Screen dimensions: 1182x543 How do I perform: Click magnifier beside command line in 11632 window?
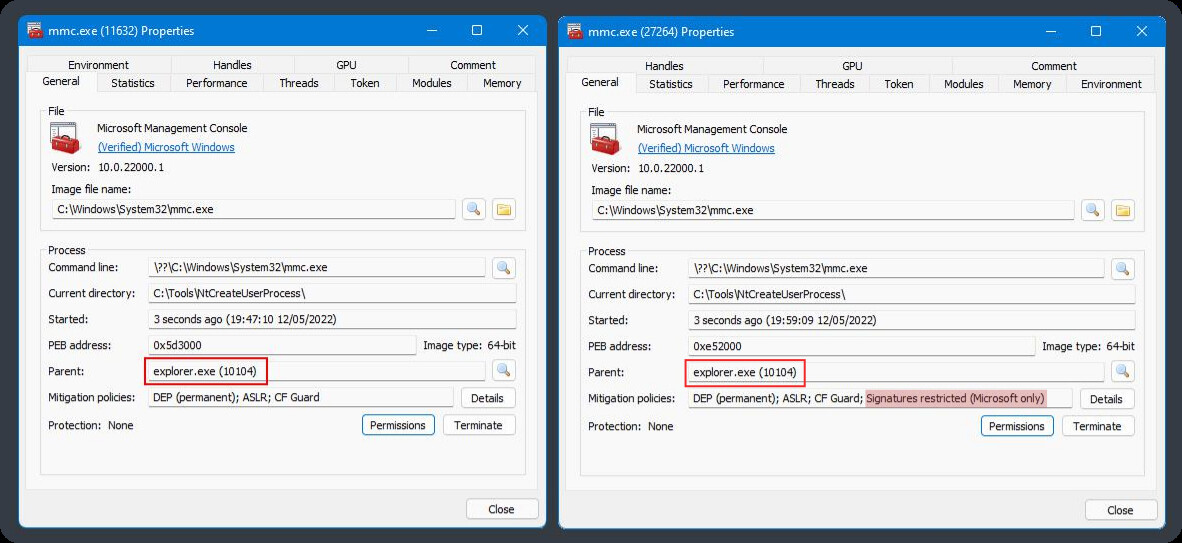click(504, 267)
